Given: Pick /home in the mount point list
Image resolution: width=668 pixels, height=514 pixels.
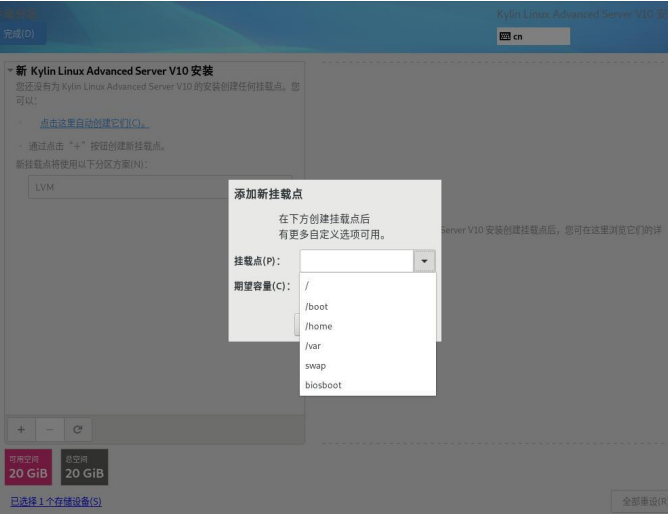Looking at the screenshot, I should click(368, 326).
